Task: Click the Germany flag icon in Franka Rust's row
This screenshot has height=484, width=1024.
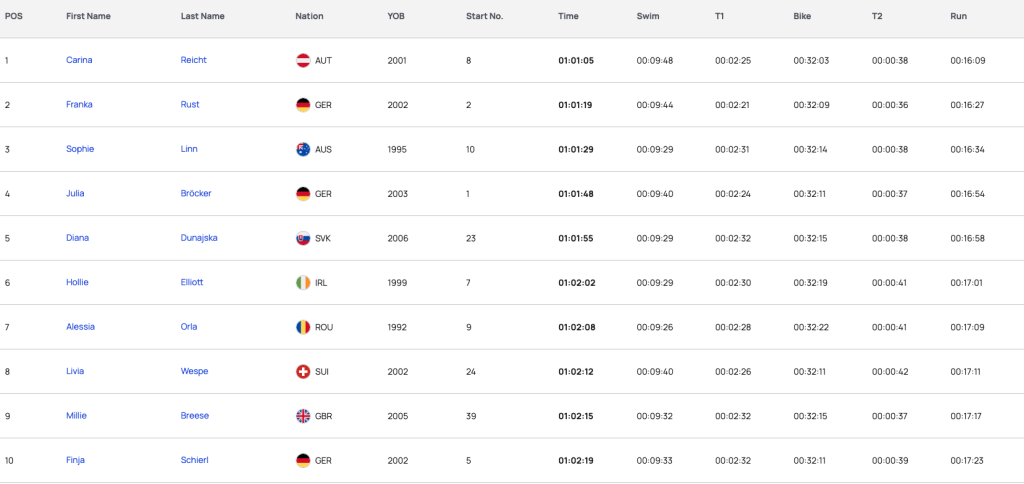Action: coord(303,105)
